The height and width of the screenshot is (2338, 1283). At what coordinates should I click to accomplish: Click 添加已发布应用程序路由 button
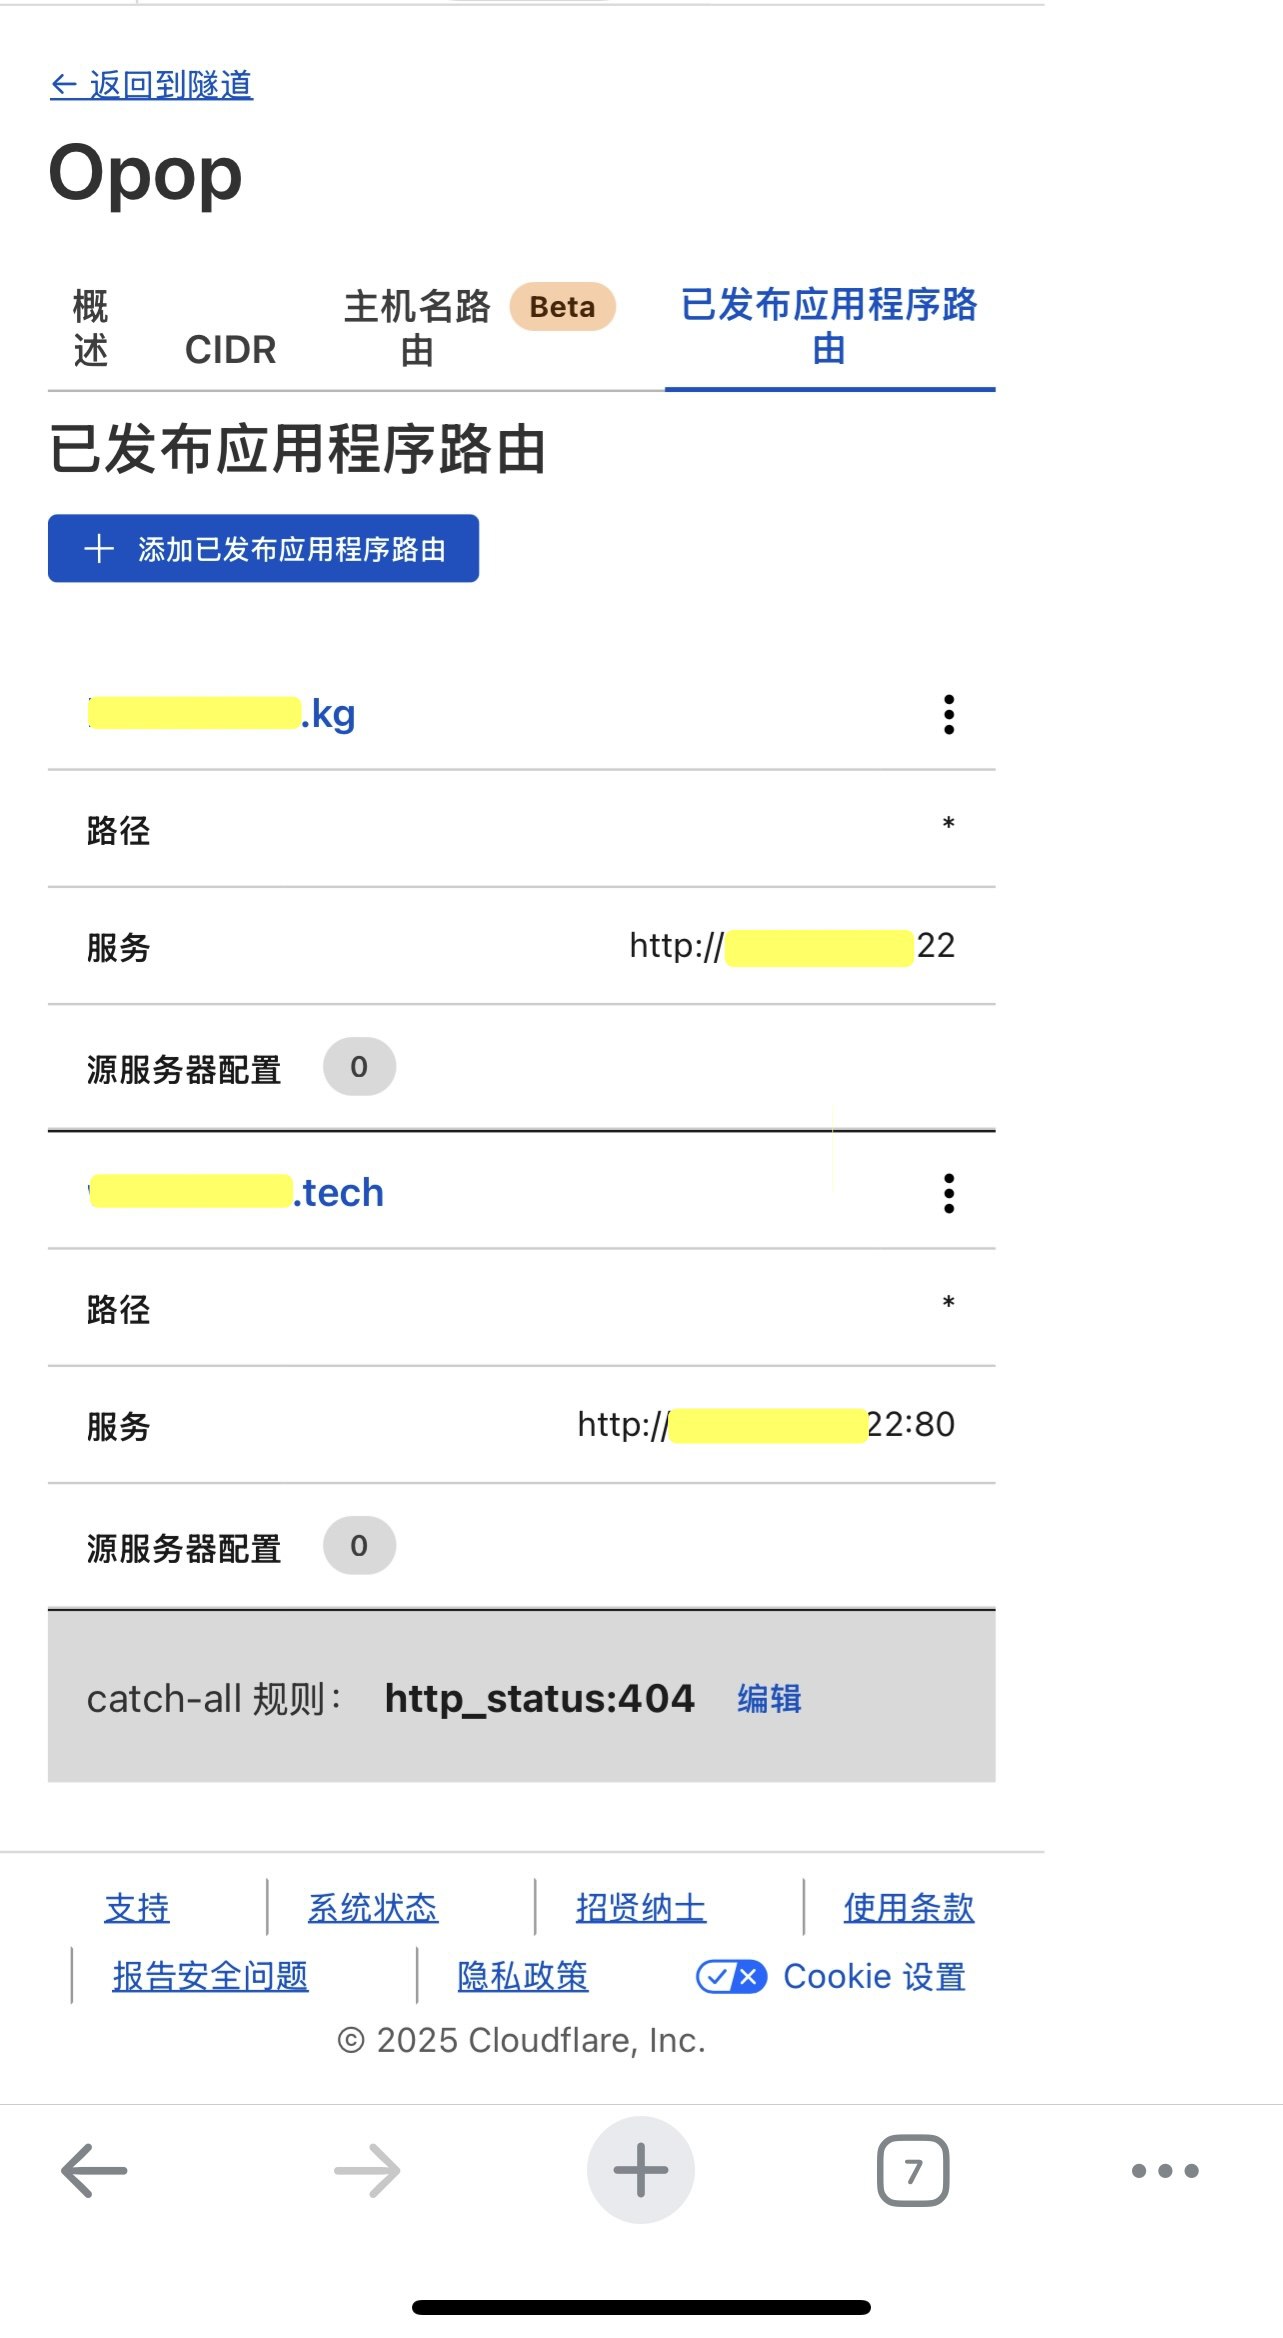tap(263, 548)
